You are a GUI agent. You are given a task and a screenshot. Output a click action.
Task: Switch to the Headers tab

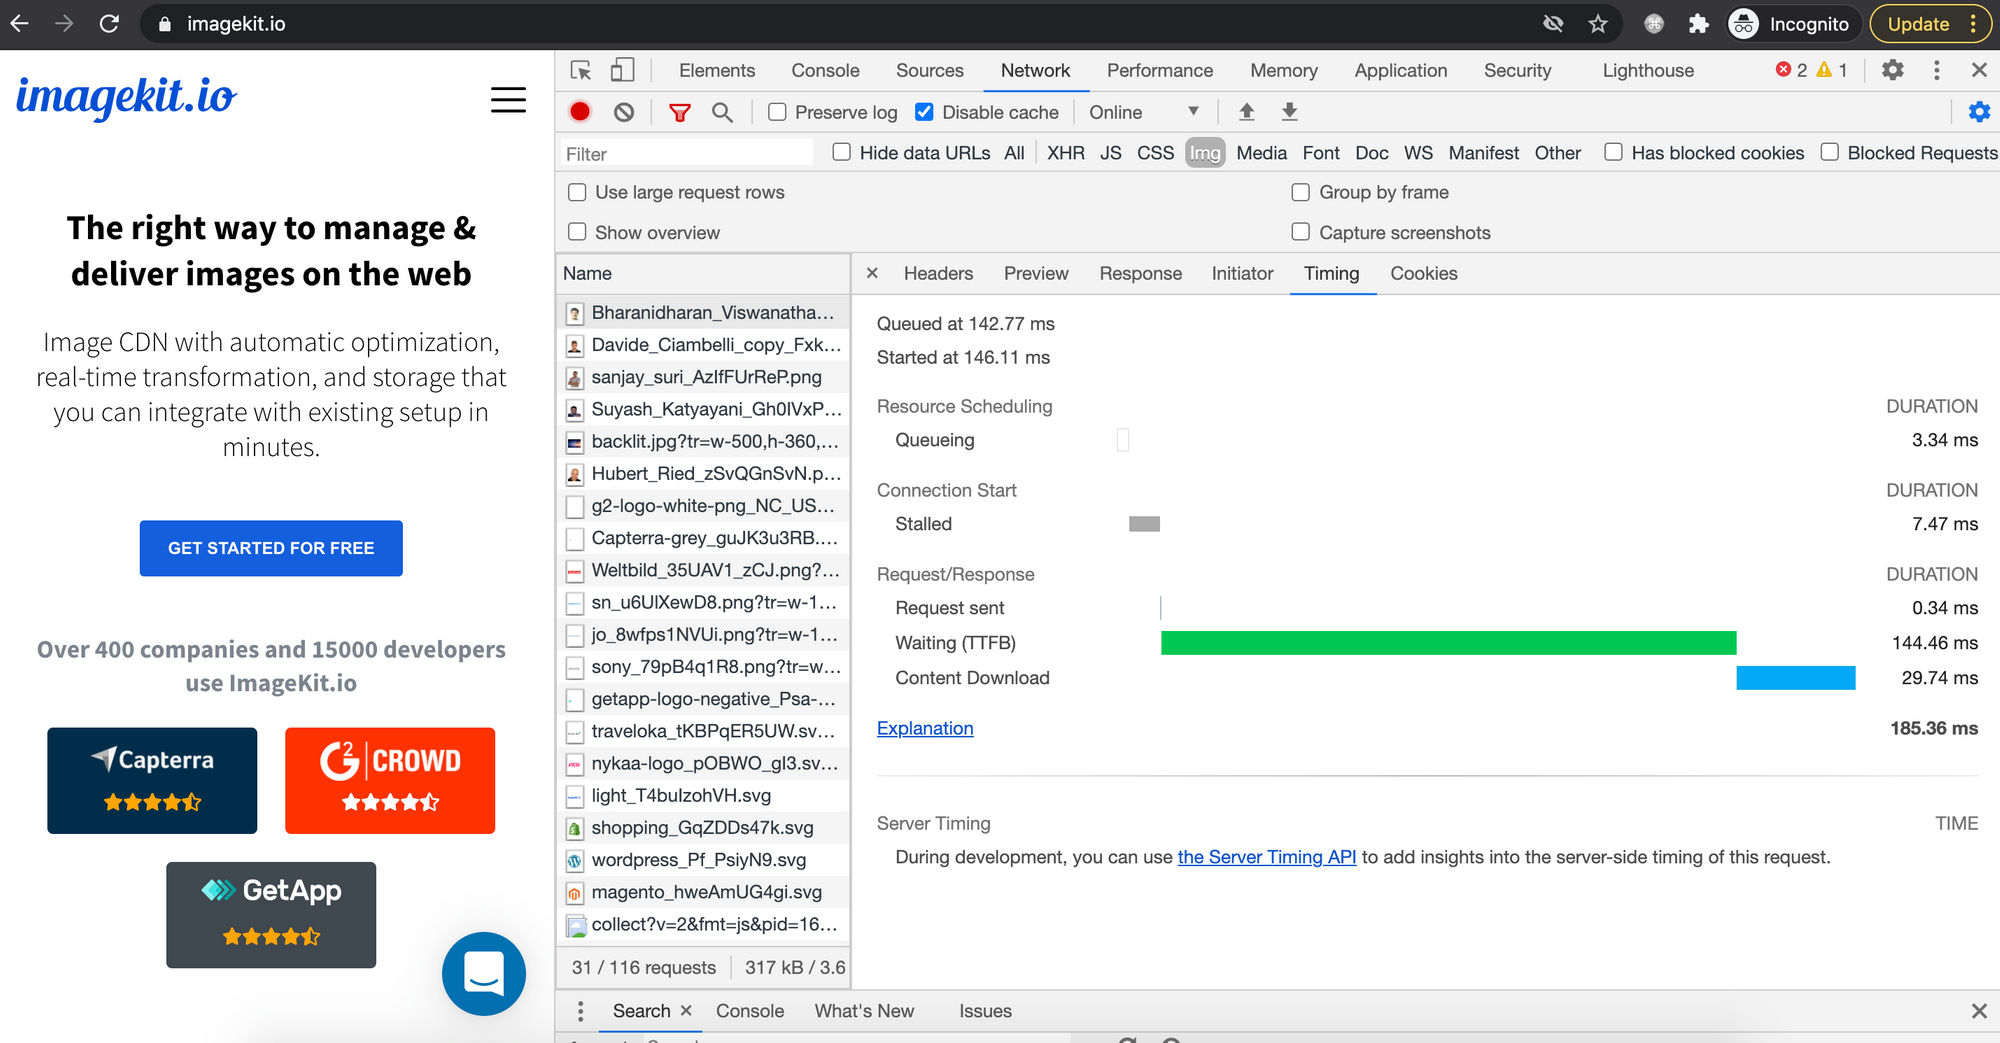pos(937,273)
